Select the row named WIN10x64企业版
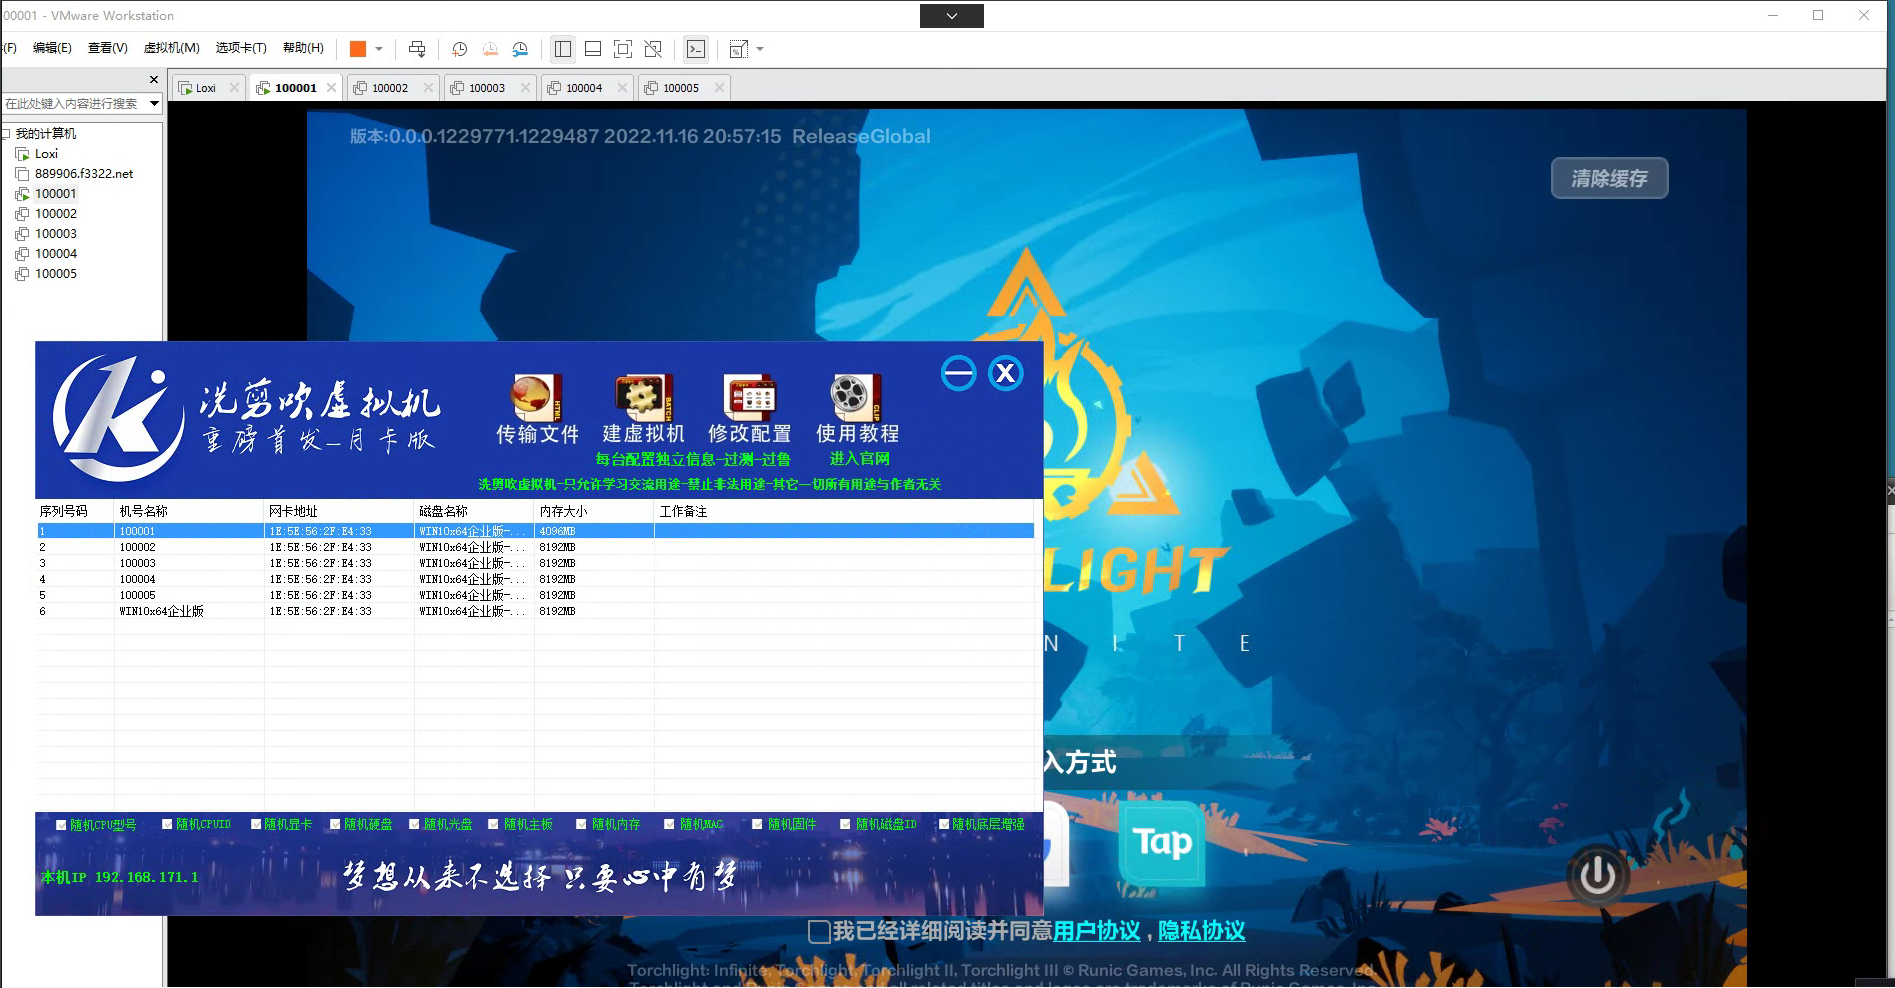Viewport: 1895px width, 988px height. 535,611
